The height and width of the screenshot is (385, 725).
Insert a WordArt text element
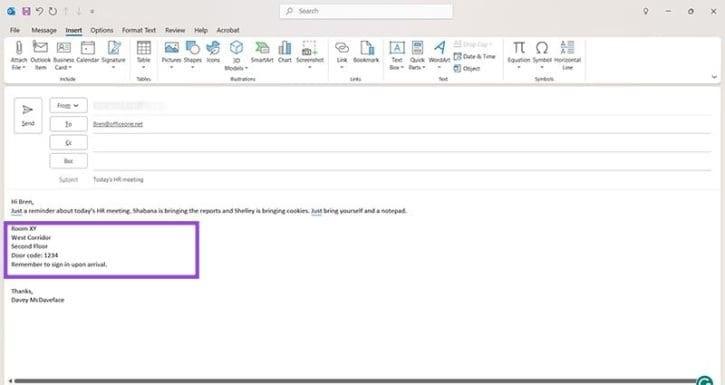pos(439,55)
